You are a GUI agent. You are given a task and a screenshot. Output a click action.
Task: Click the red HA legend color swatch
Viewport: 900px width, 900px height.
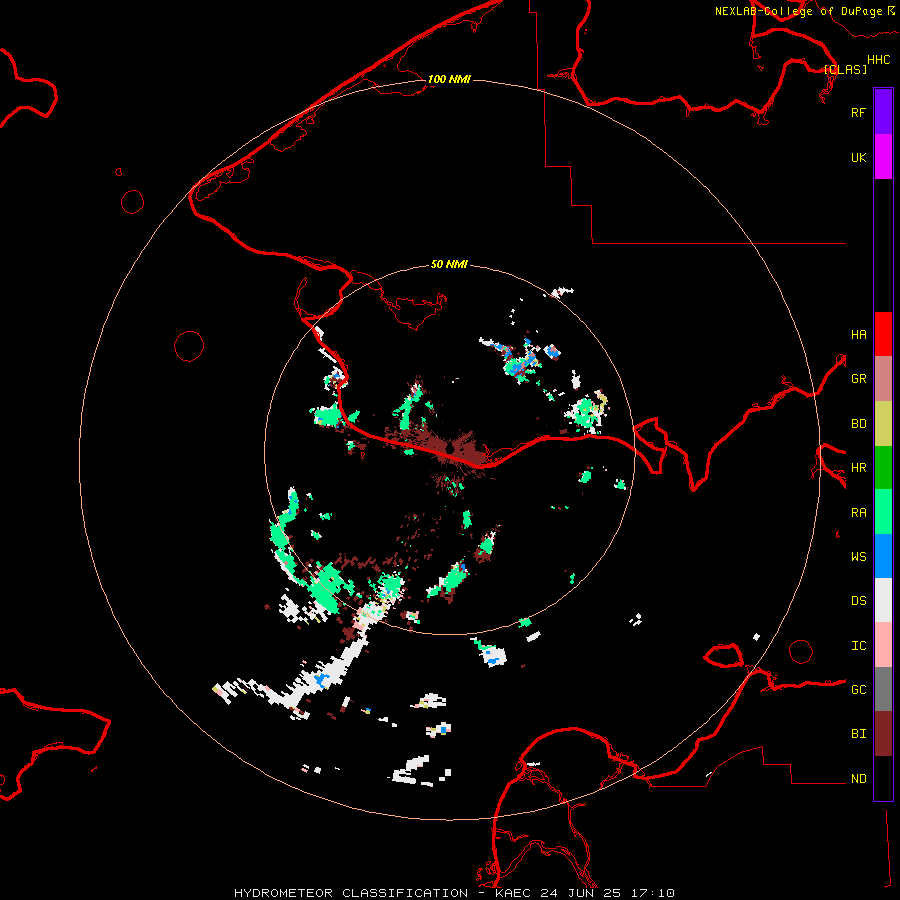tap(883, 334)
